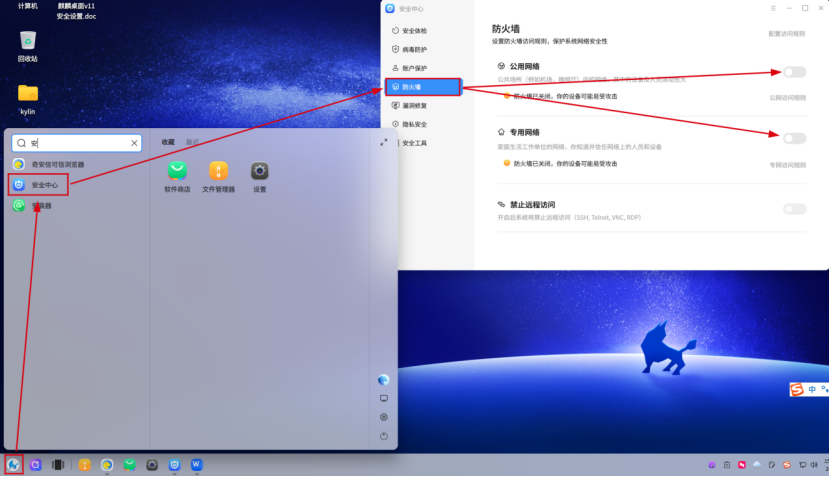
Task: Click the 配置访问规则 link
Action: point(787,34)
